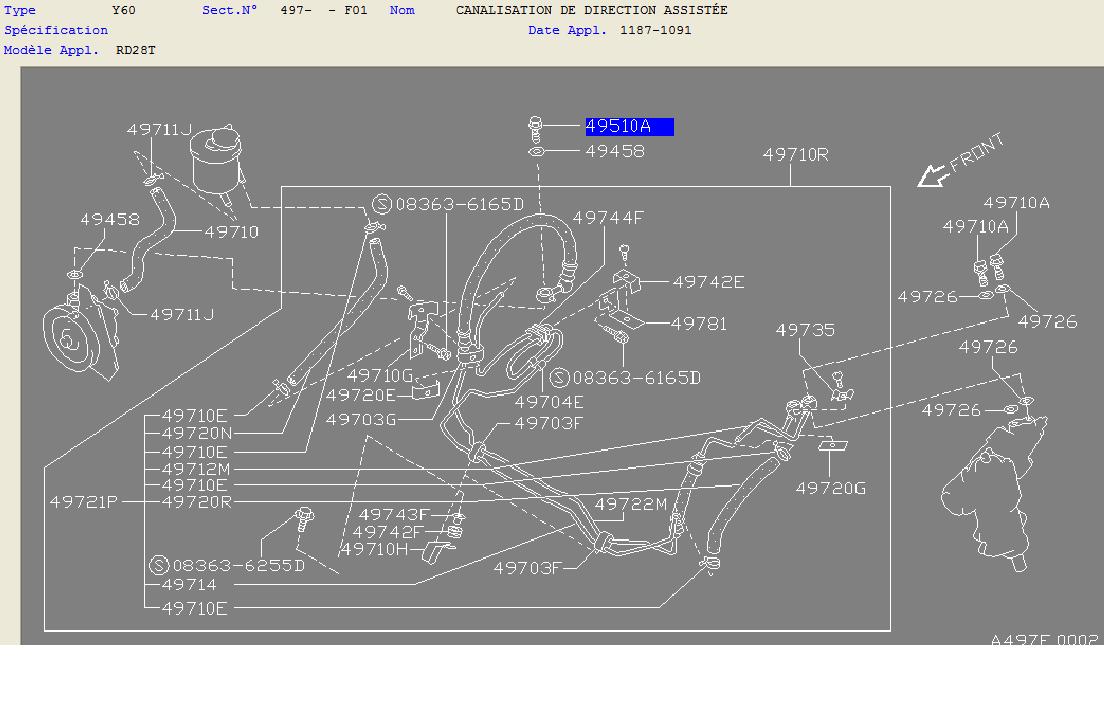Select the highlighted part number 49510A

[629, 126]
